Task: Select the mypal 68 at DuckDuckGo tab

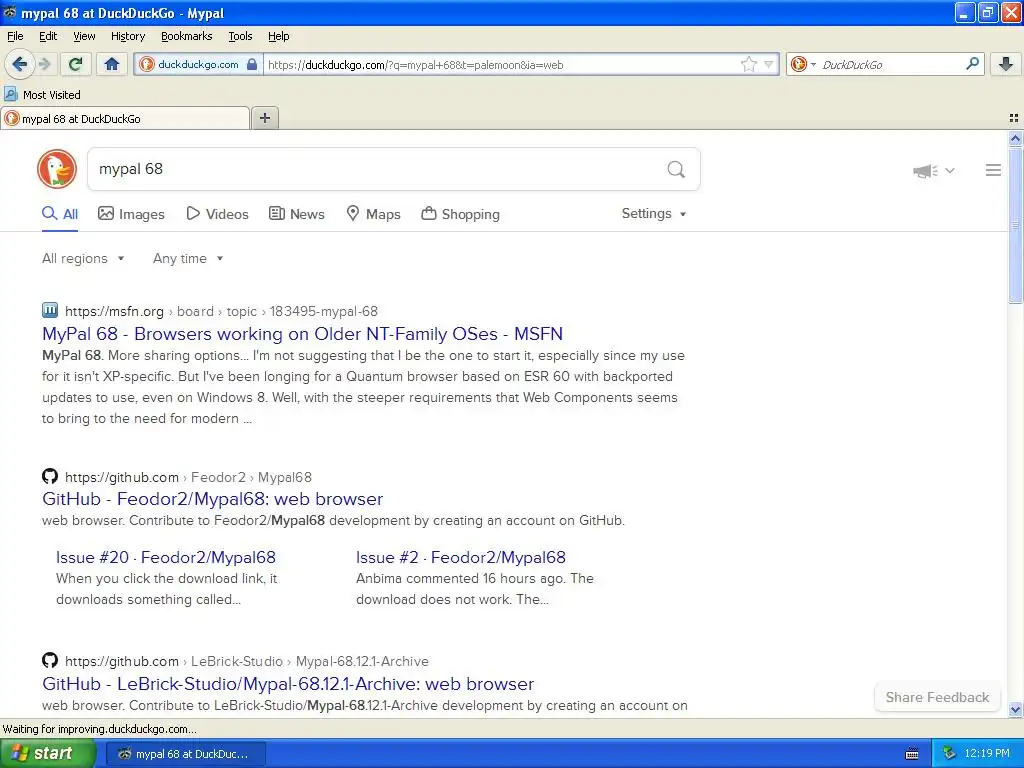Action: (125, 119)
